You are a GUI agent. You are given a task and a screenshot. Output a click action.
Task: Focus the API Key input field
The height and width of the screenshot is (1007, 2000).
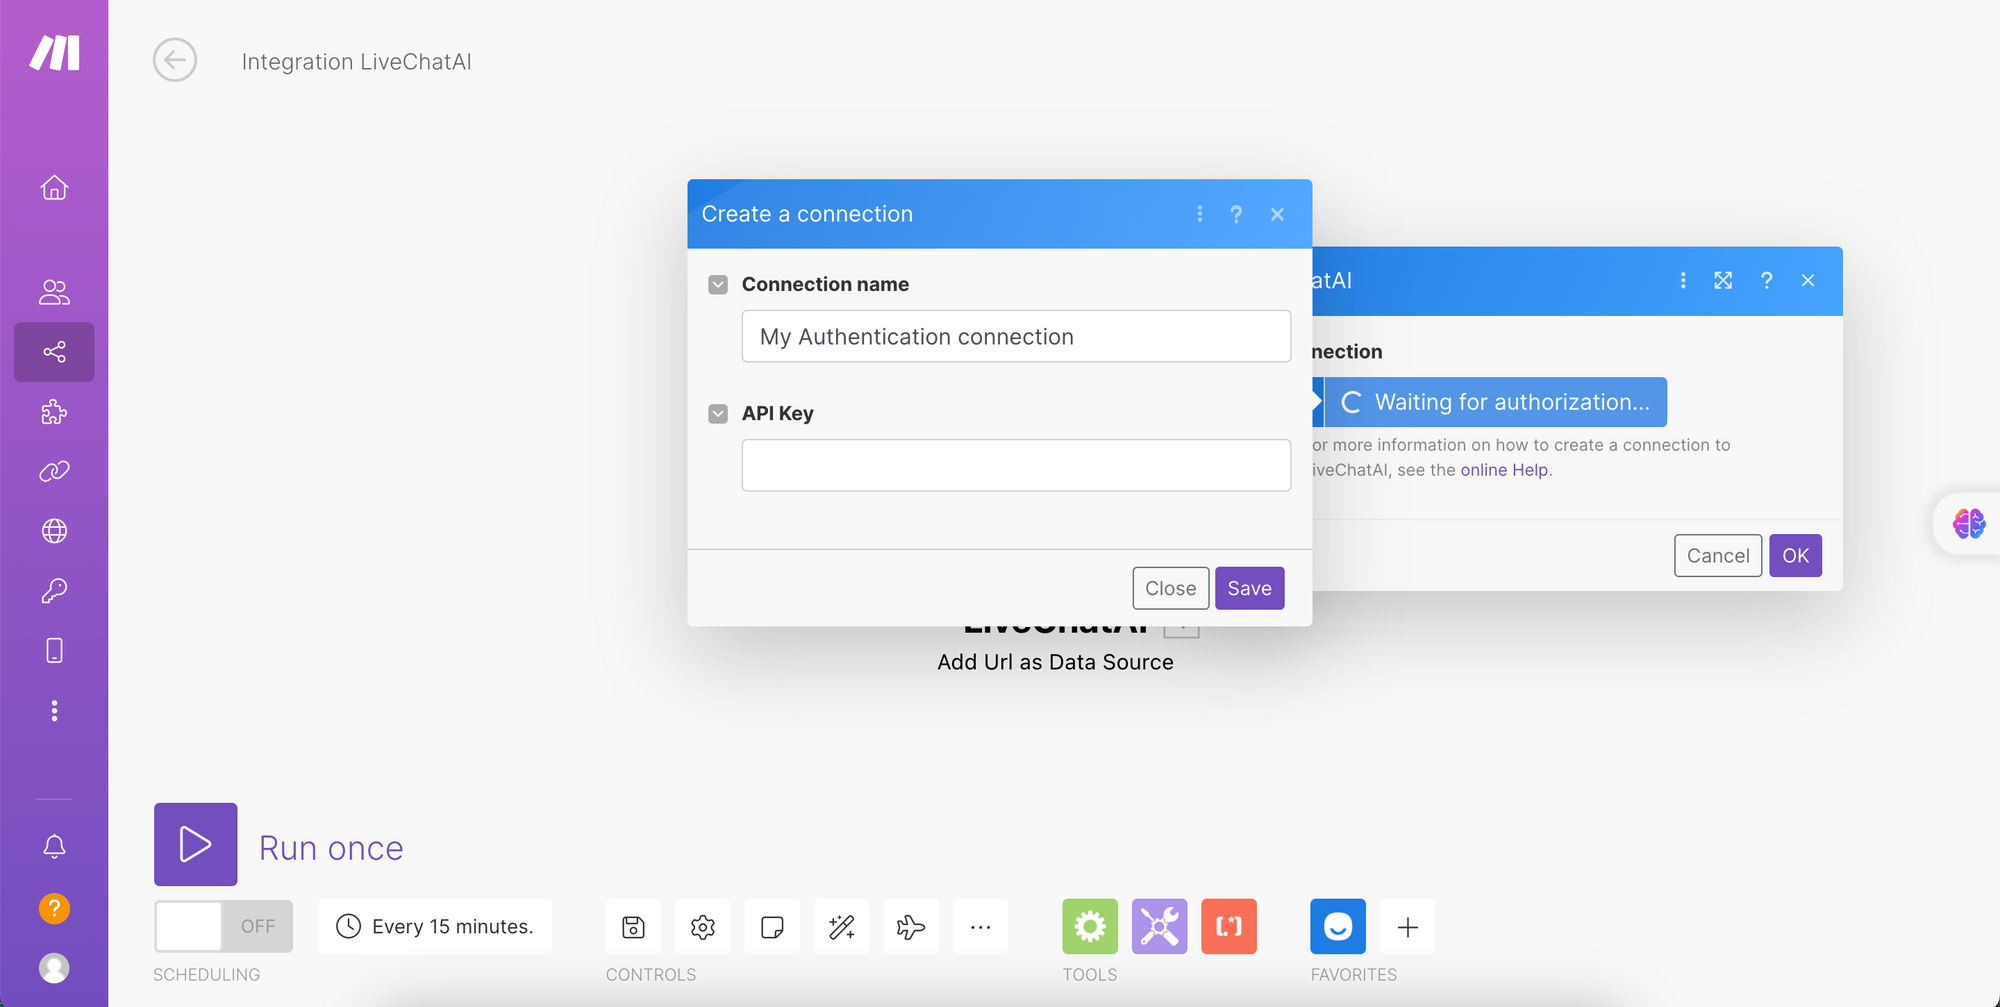[1016, 465]
